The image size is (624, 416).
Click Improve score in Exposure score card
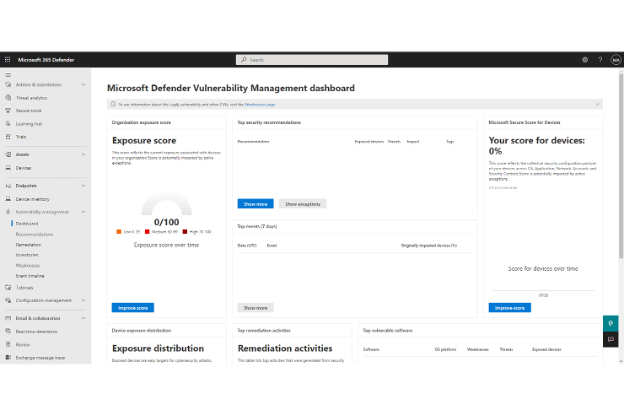point(133,308)
